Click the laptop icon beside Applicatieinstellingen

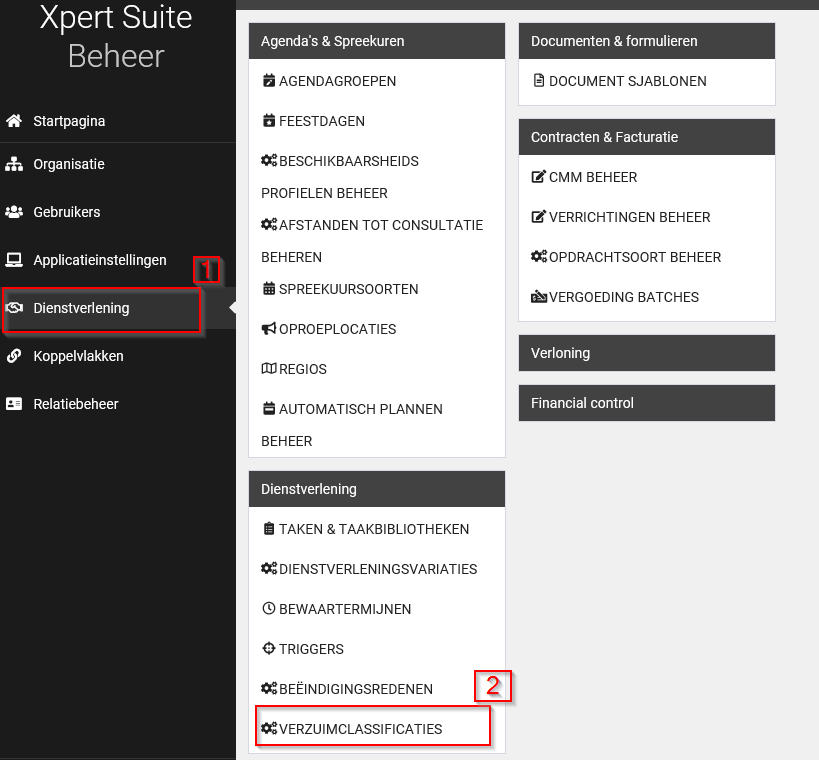[x=14, y=260]
